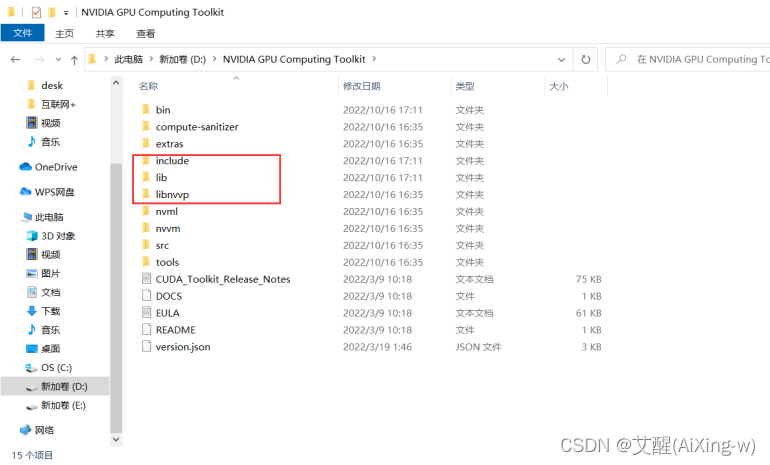Expand the recent locations dropdown arrow
This screenshot has width=770, height=465.
point(58,60)
